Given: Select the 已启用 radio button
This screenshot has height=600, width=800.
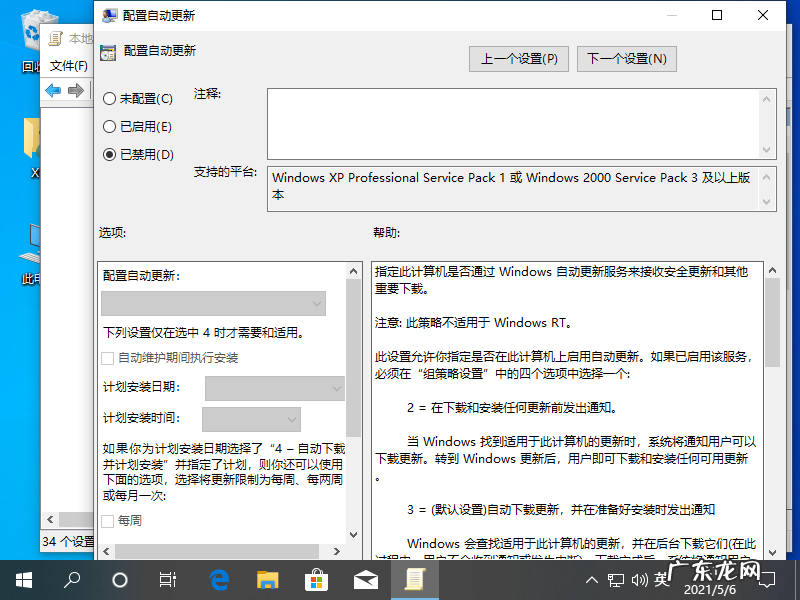Looking at the screenshot, I should pos(110,127).
